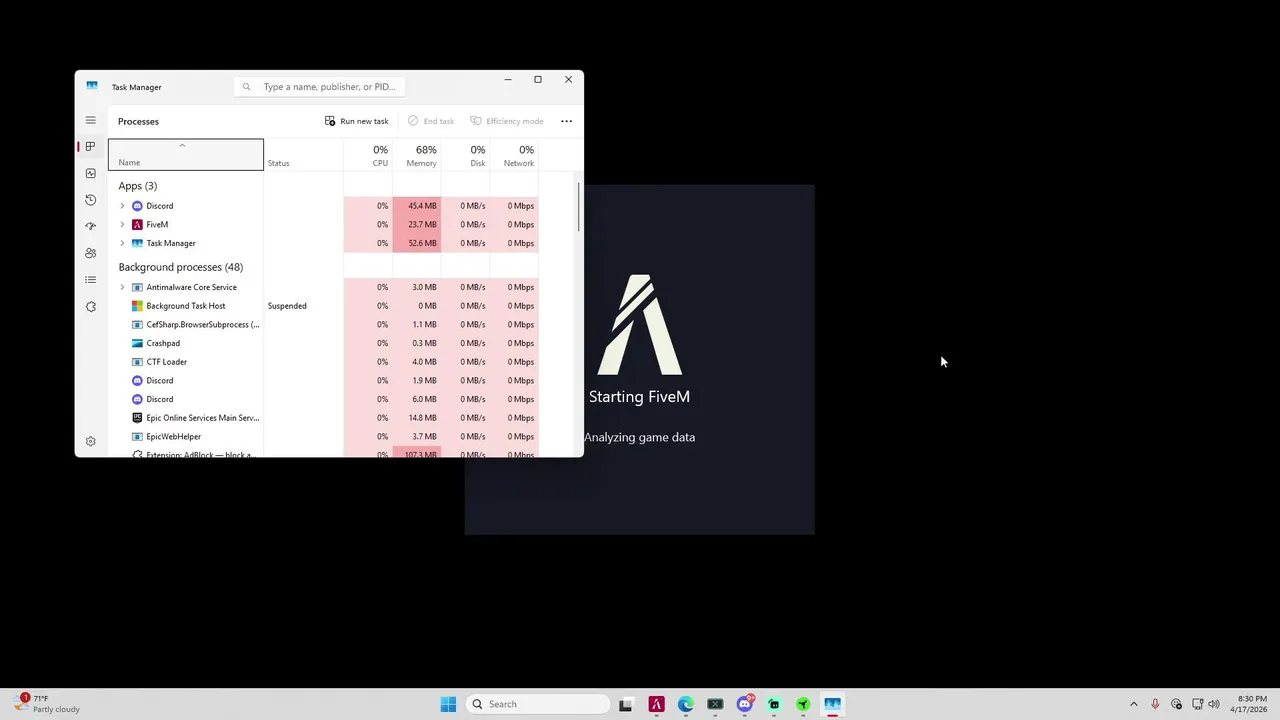Open Services page in Task Manager sidebar

pos(90,307)
